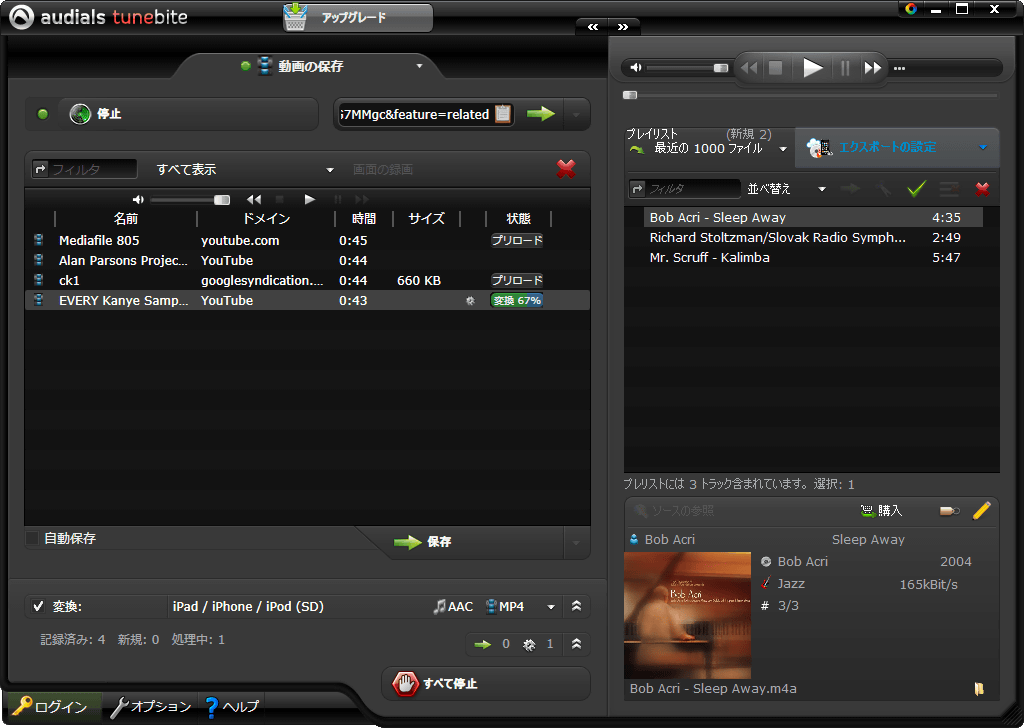Sort the video list by ドメイン column
This screenshot has width=1024, height=728.
266,219
